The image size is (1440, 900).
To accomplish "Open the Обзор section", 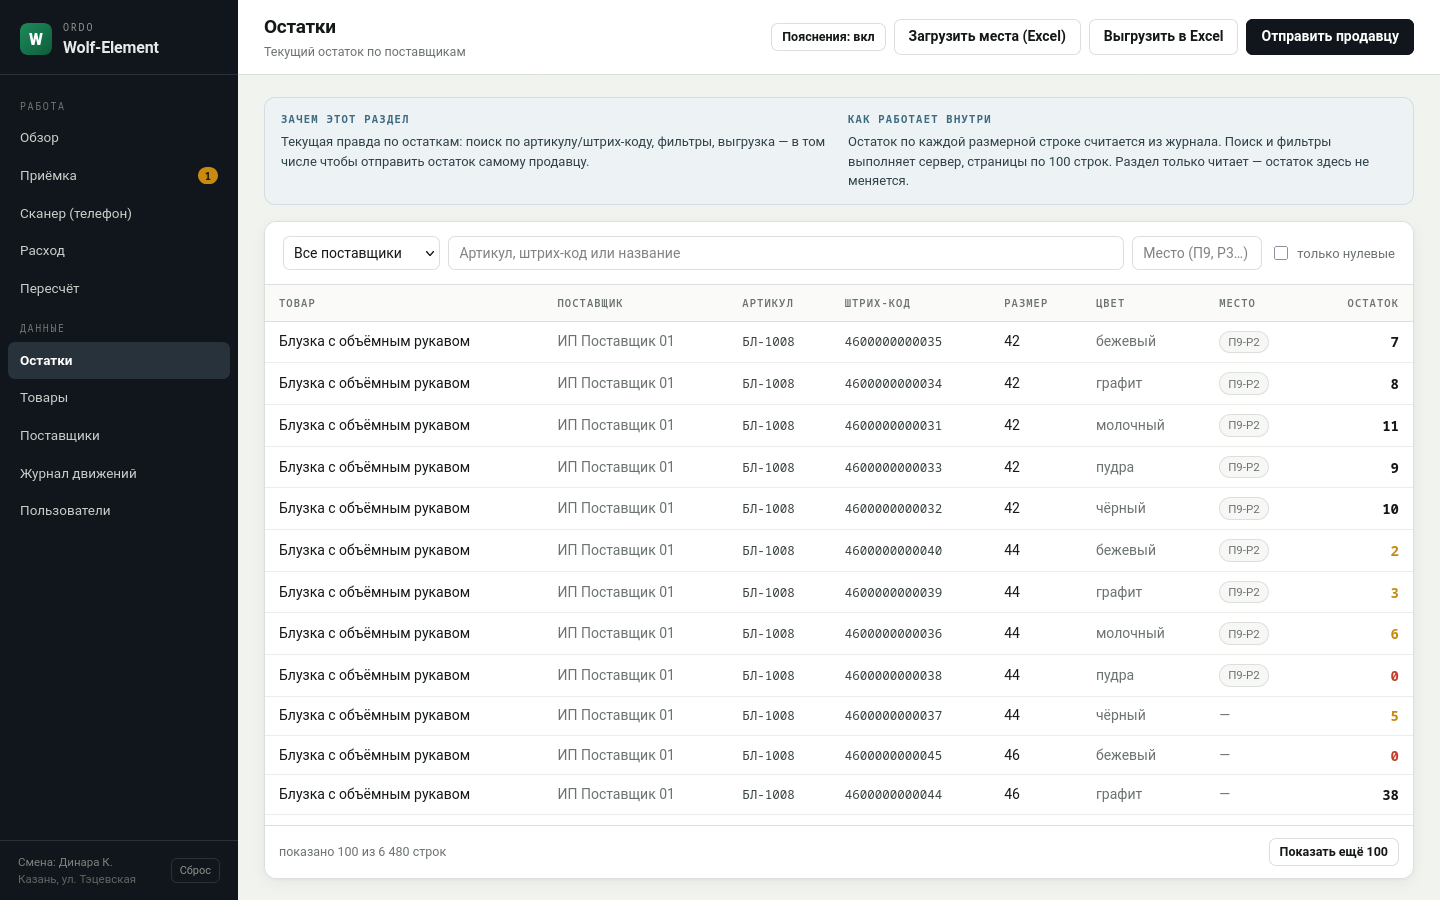I will (119, 138).
